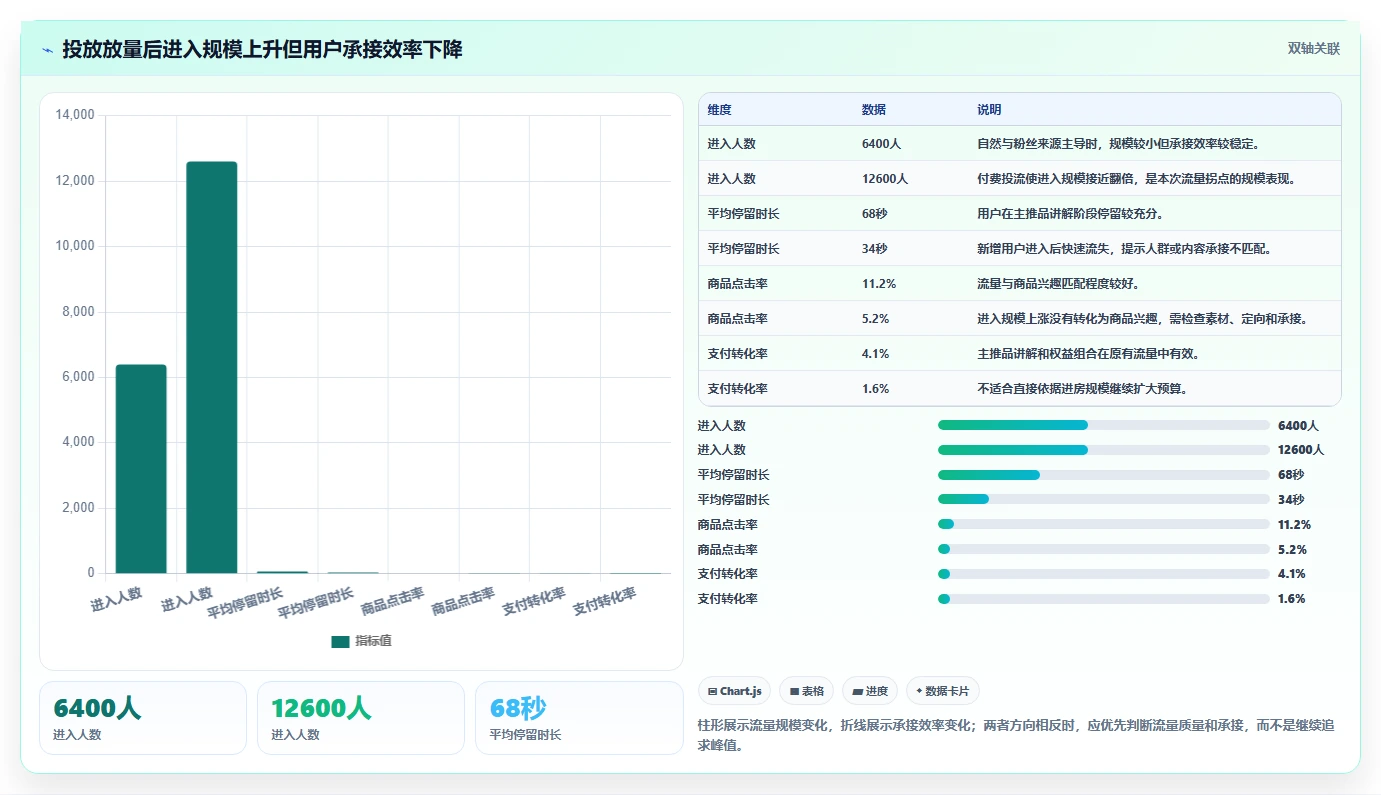Click the 68秒 progress bar
This screenshot has height=795, width=1381.
[1104, 475]
